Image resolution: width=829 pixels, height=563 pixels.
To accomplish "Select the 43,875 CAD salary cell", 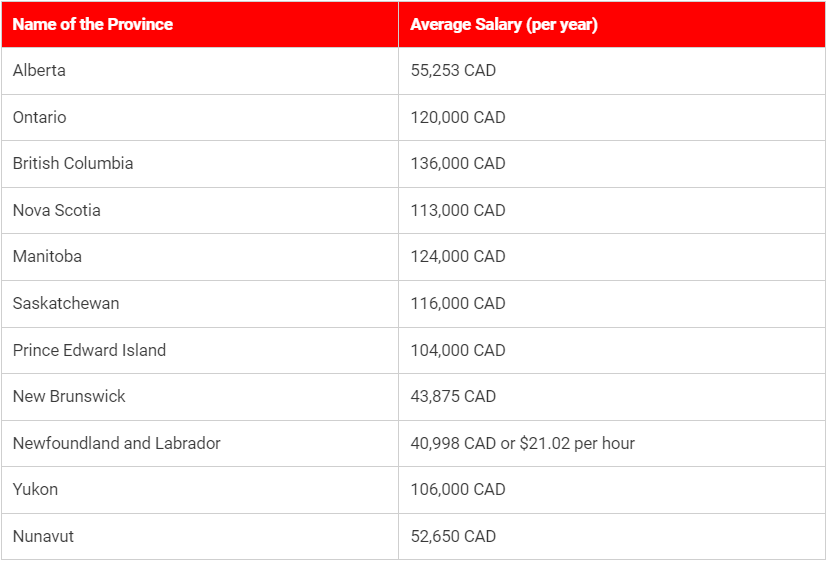I will tap(453, 396).
